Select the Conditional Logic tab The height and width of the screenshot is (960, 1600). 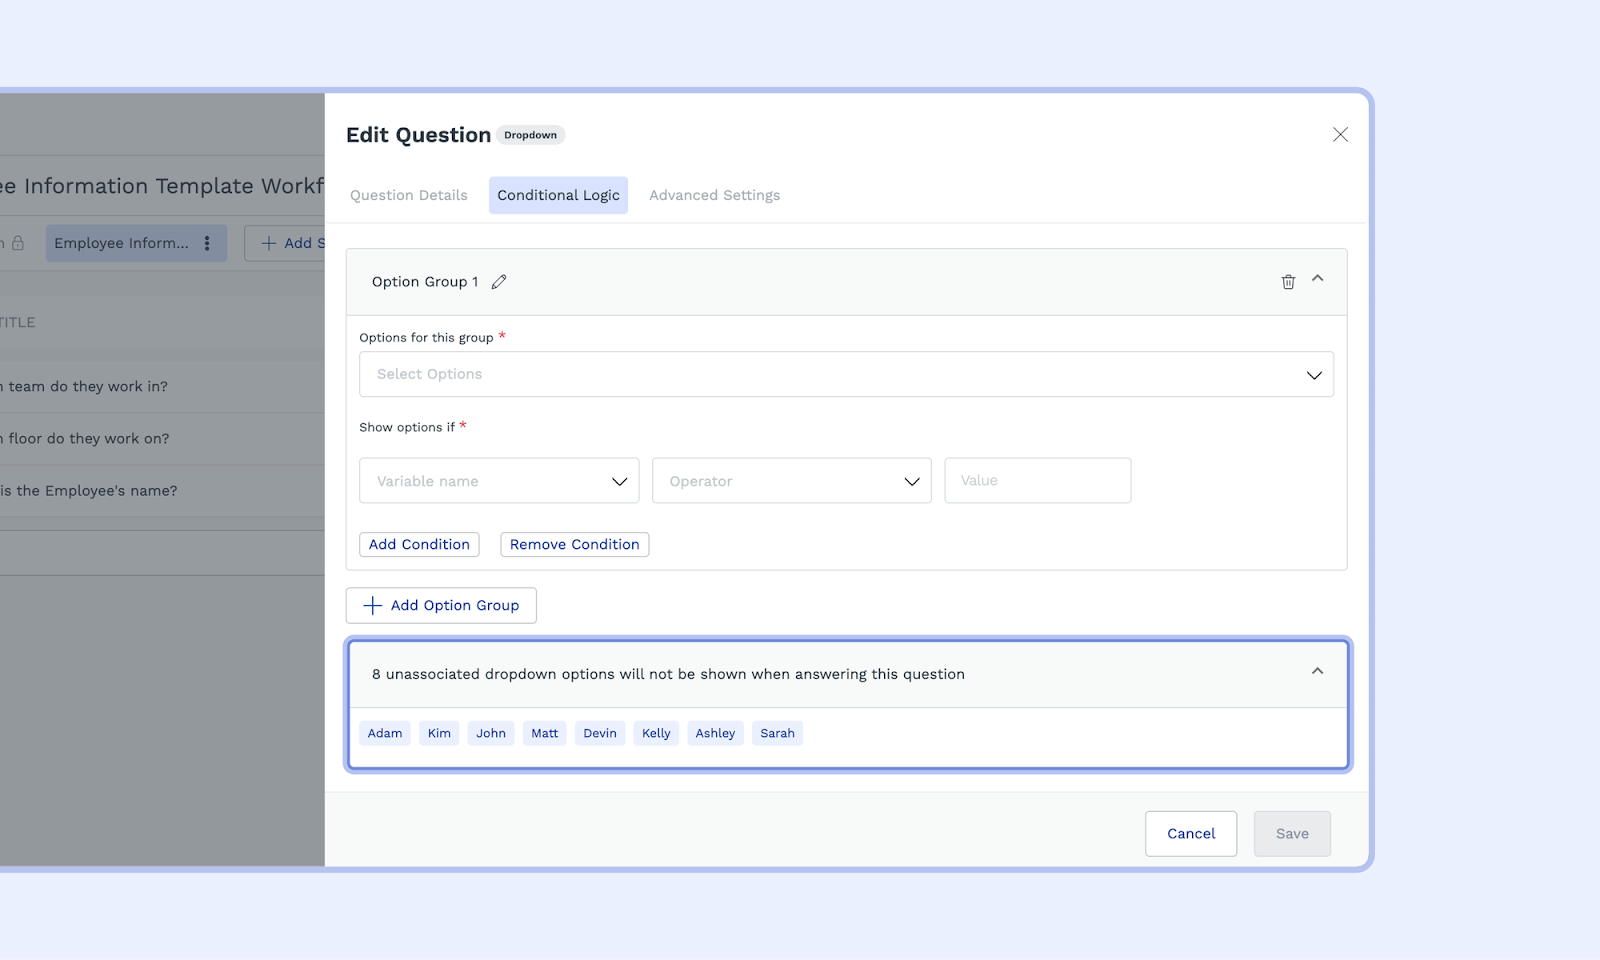pos(558,196)
